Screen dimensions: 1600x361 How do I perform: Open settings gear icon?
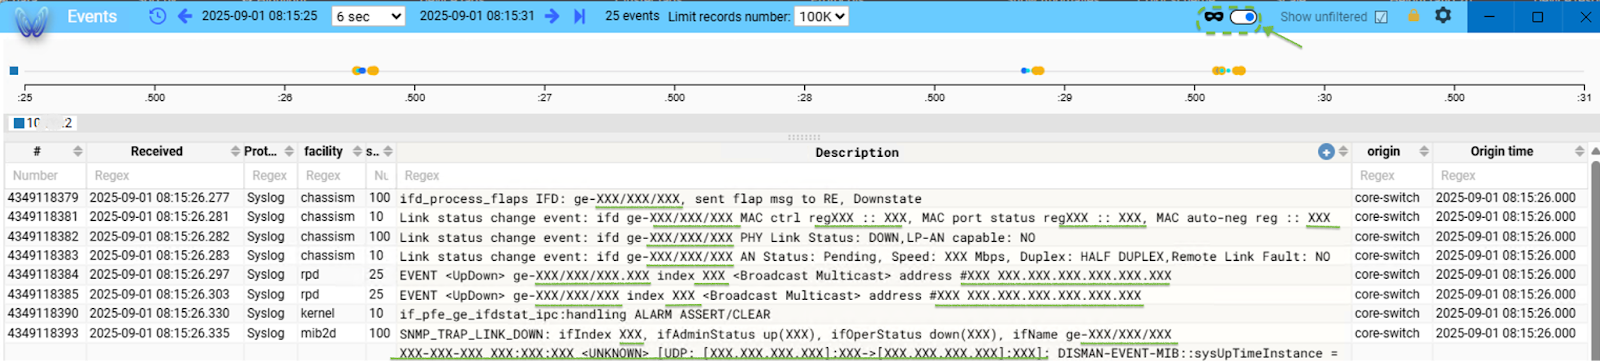click(x=1443, y=16)
